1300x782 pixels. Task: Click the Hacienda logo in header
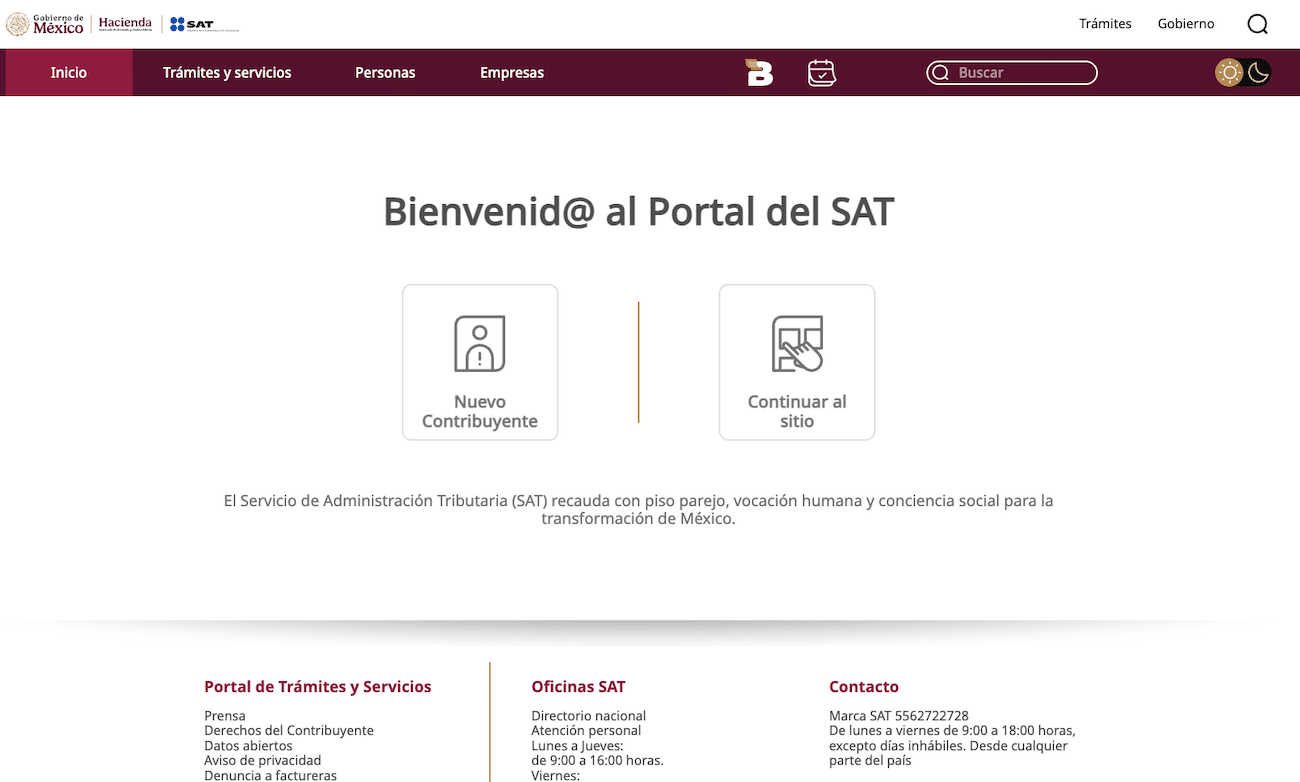point(125,24)
